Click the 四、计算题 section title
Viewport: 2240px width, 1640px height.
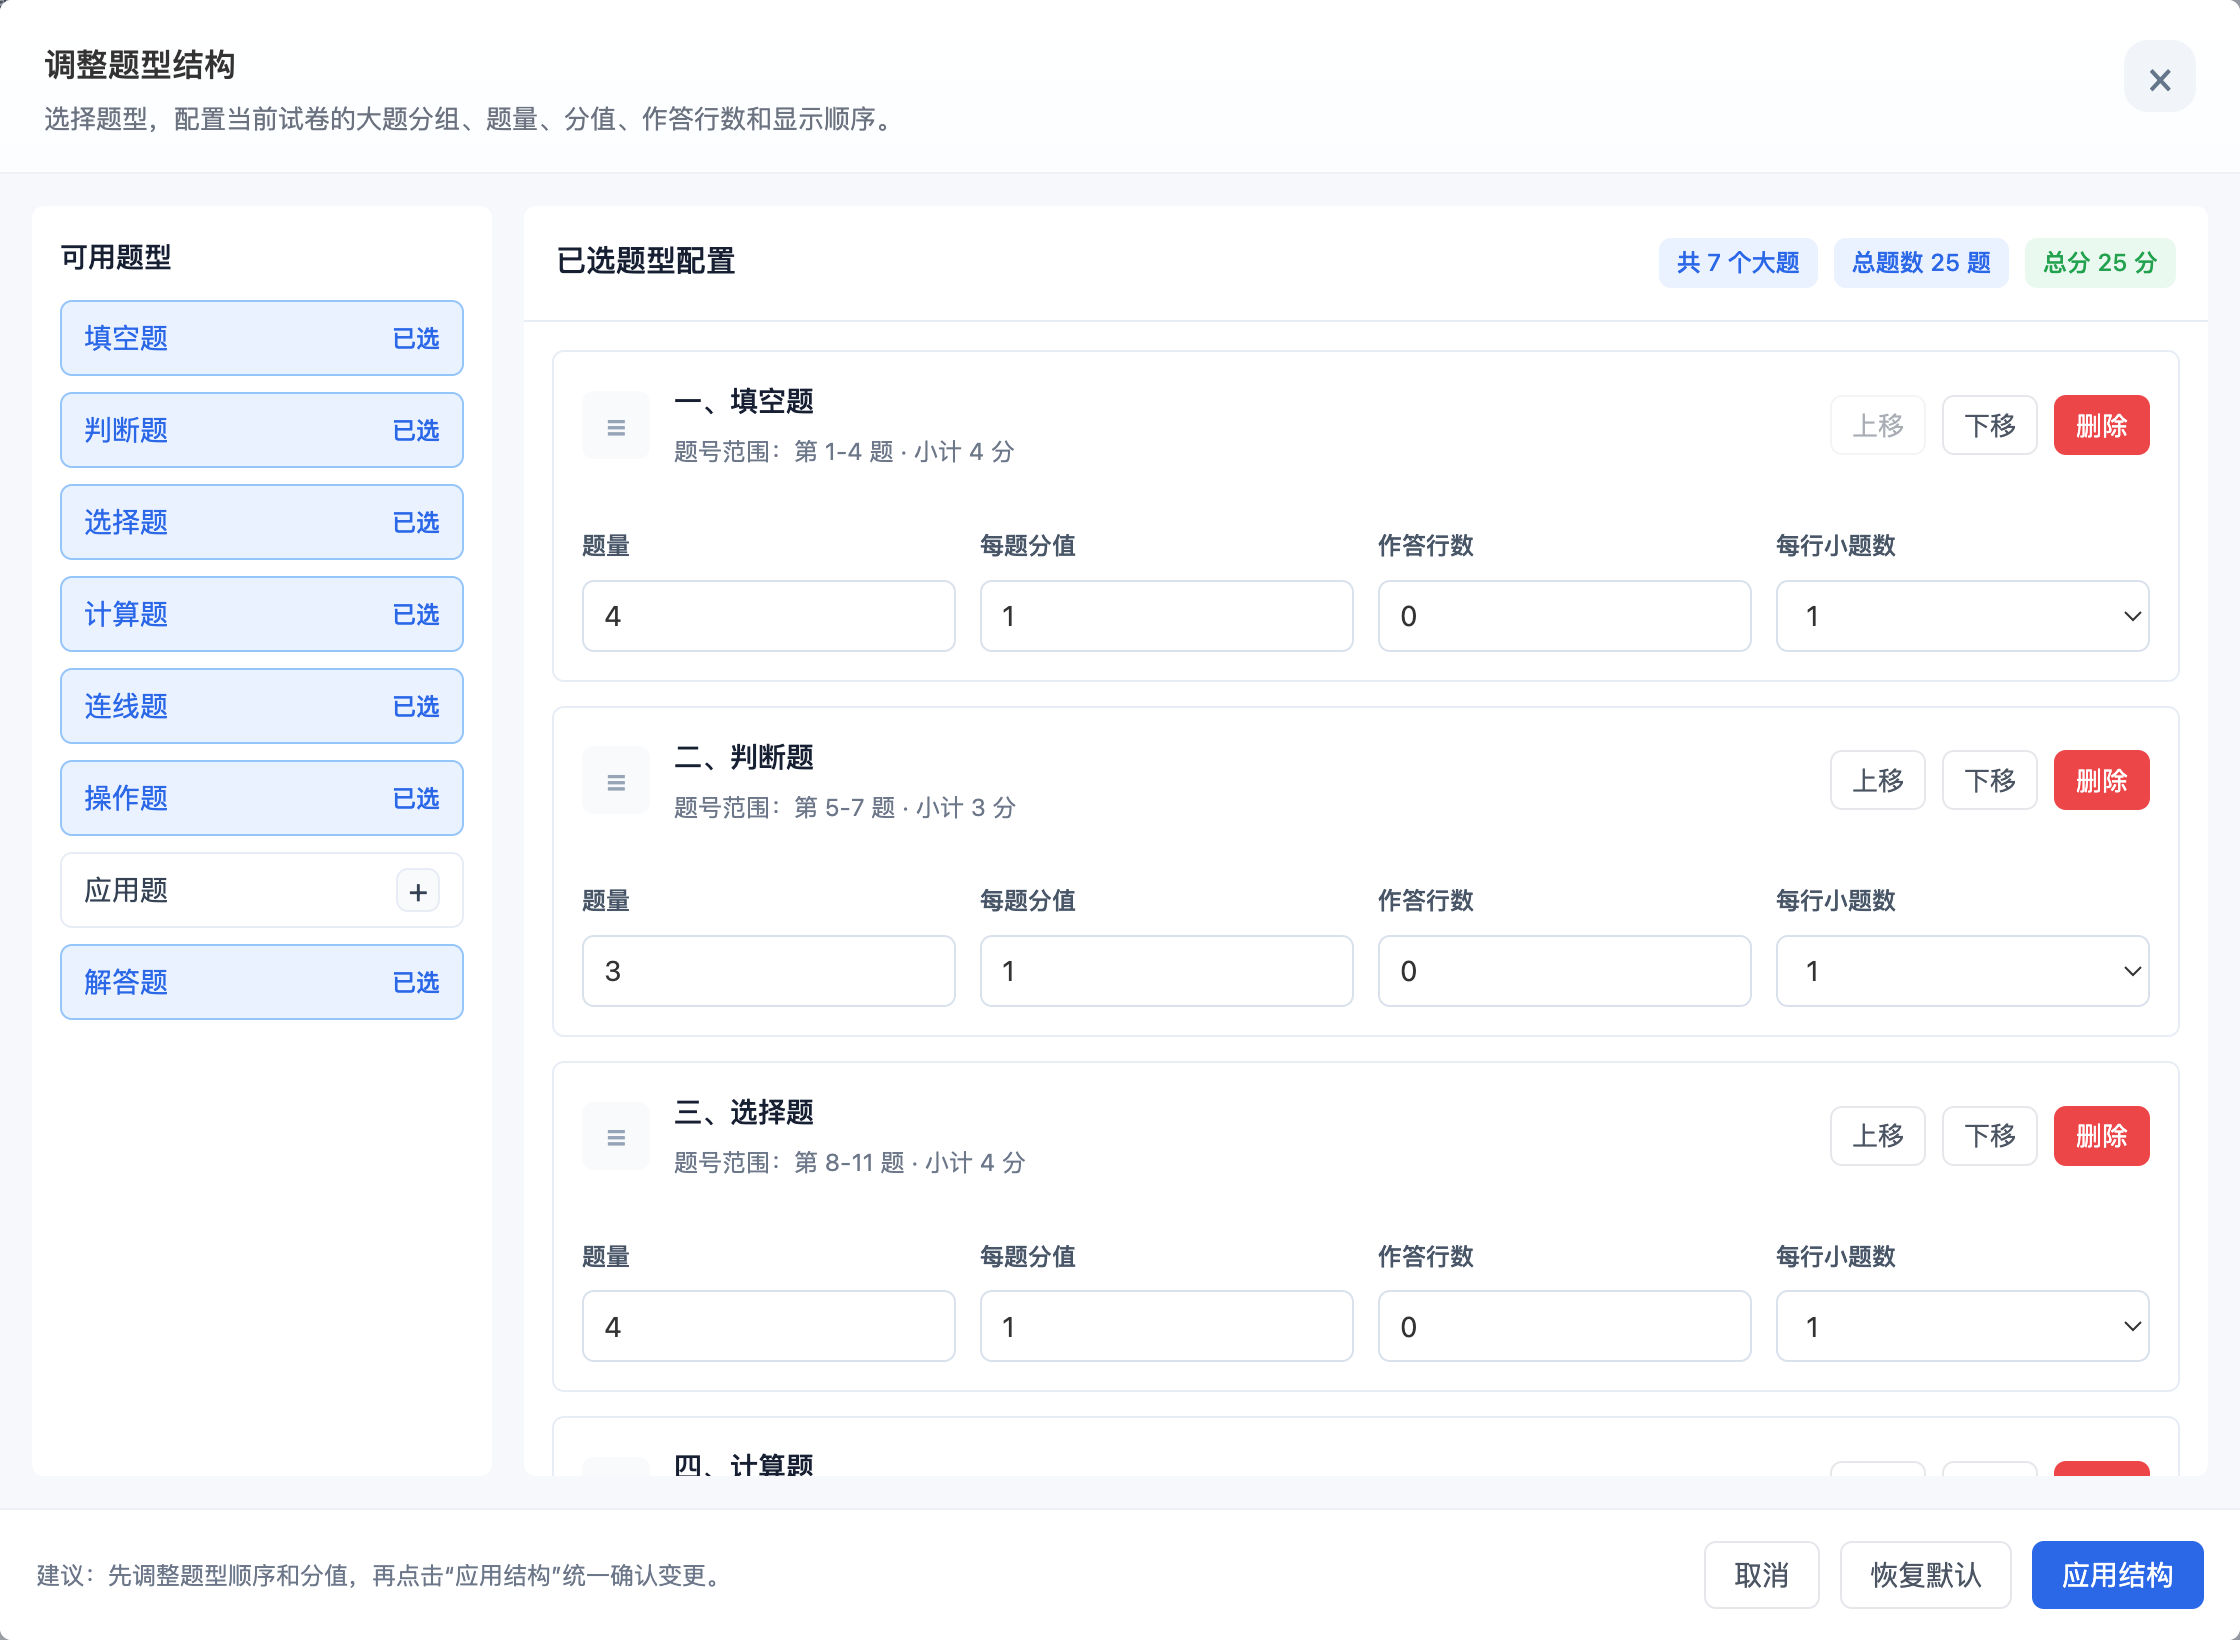[x=744, y=1464]
